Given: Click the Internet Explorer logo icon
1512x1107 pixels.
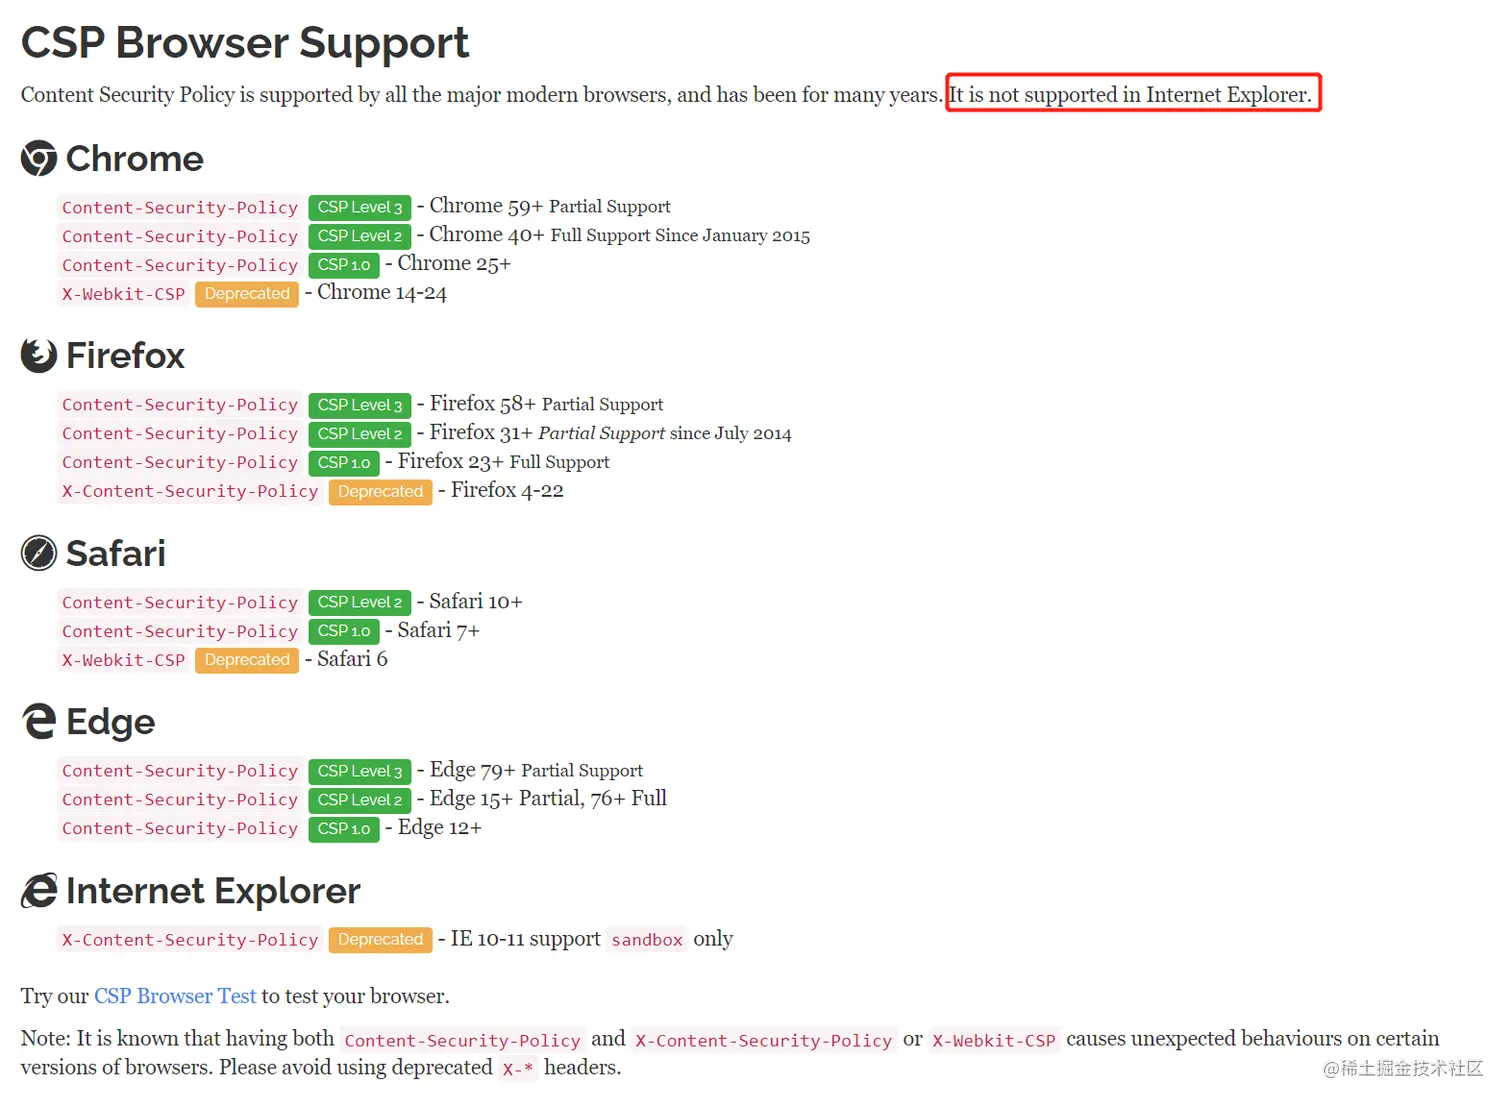Looking at the screenshot, I should coord(39,890).
